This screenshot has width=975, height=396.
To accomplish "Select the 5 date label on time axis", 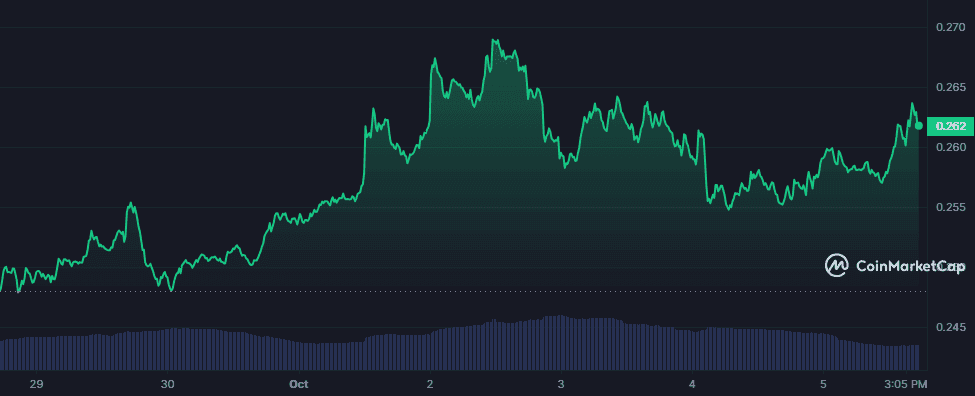I will point(823,384).
